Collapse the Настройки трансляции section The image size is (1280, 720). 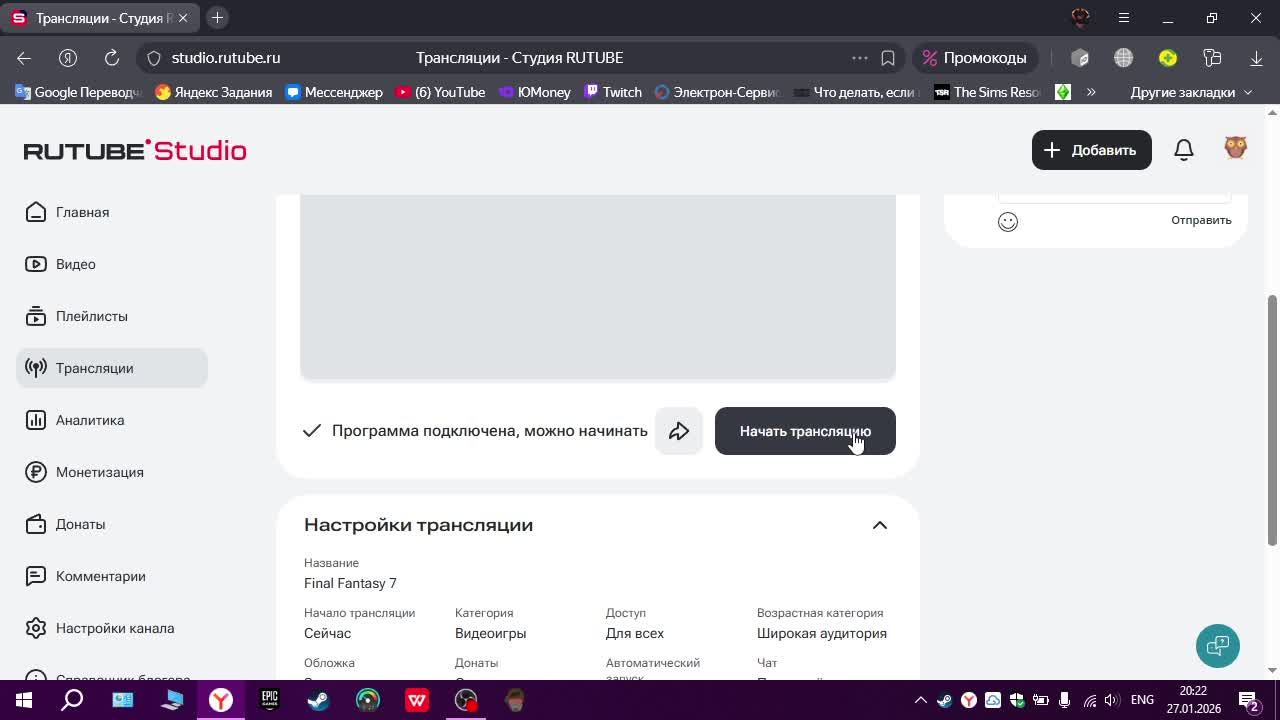[880, 525]
